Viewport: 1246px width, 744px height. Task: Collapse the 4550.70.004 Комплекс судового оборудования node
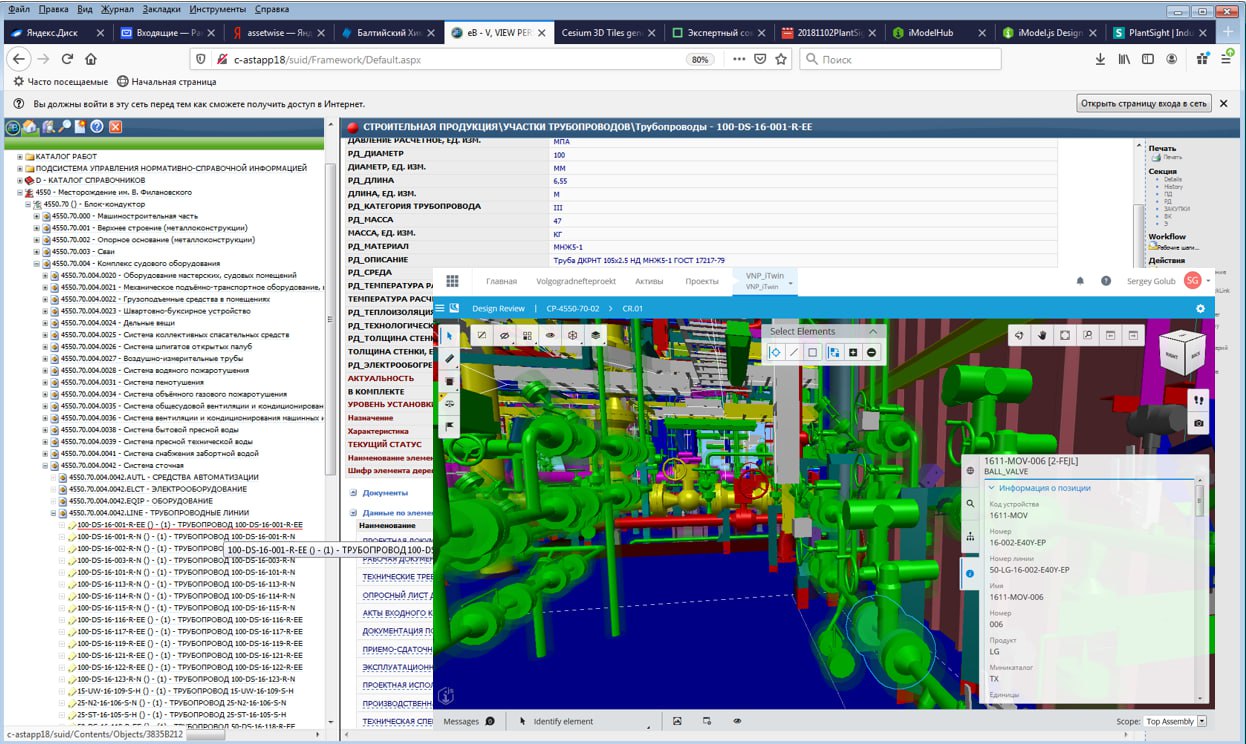[37, 263]
